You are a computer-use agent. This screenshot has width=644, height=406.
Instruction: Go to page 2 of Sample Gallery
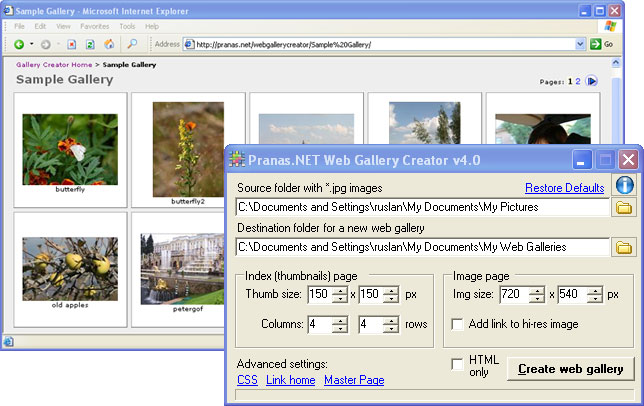[578, 81]
